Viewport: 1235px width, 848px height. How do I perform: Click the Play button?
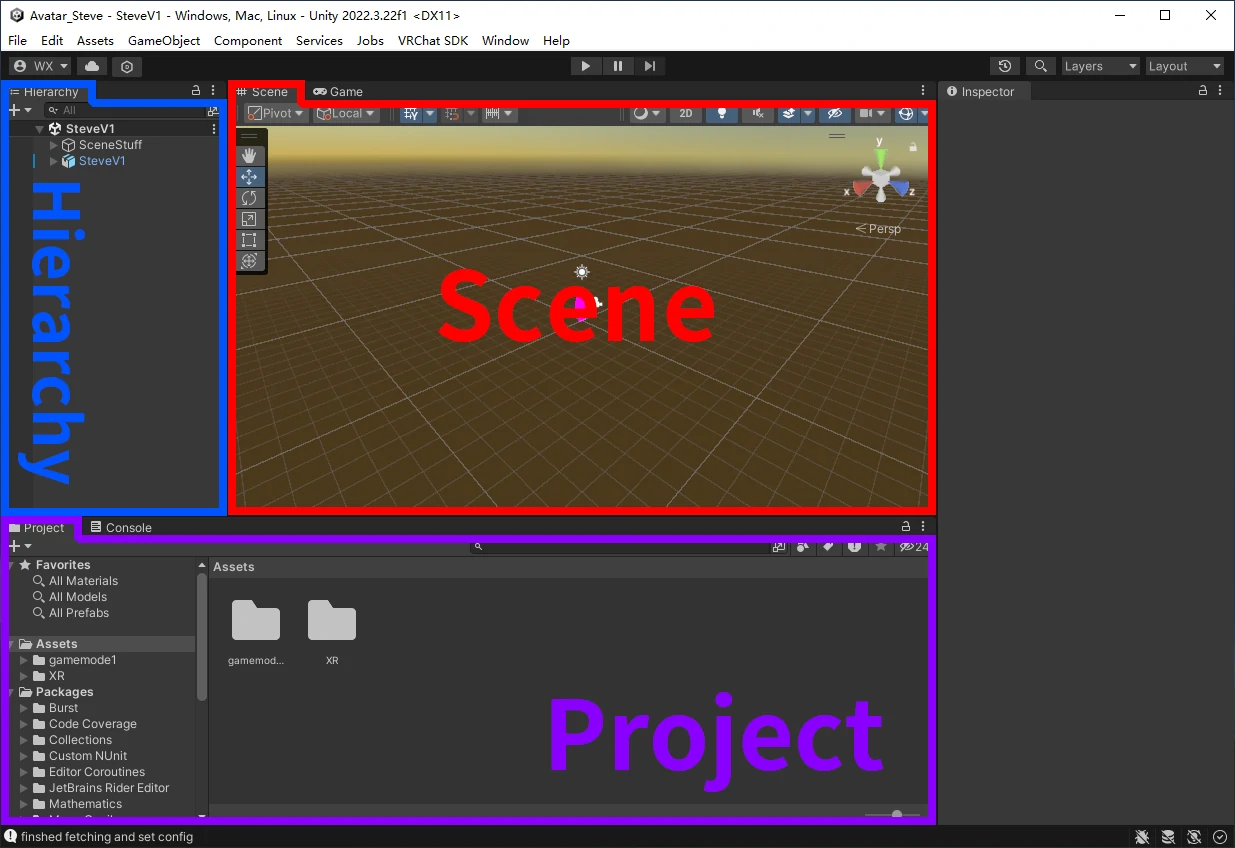[585, 66]
